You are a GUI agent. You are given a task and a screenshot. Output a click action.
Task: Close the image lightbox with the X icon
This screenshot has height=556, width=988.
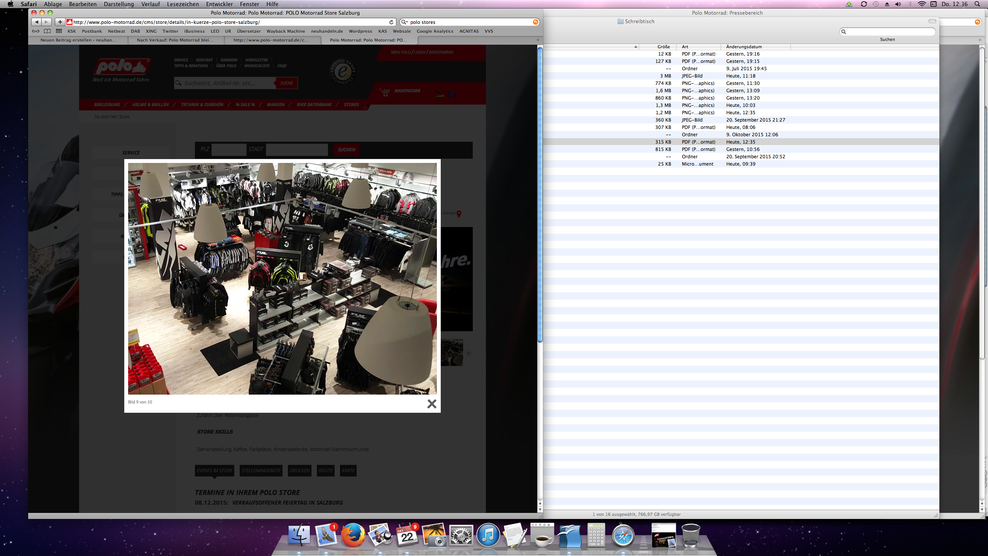pyautogui.click(x=432, y=404)
